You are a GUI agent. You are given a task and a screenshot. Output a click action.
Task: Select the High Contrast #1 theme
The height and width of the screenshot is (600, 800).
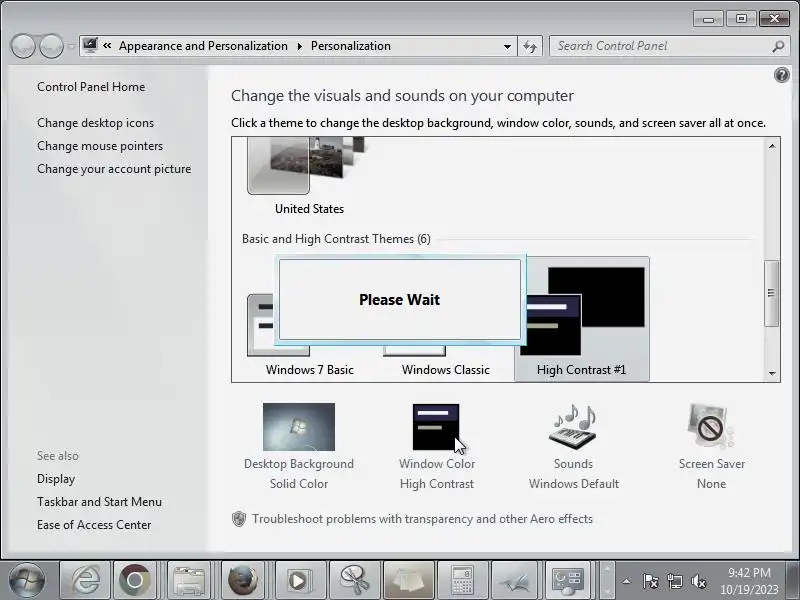coord(582,319)
